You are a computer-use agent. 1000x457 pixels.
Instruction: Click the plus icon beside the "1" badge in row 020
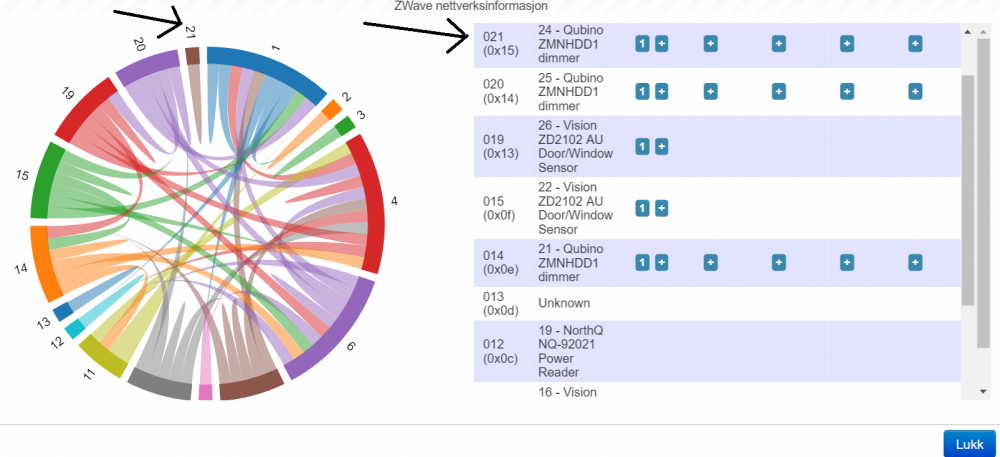click(x=661, y=91)
